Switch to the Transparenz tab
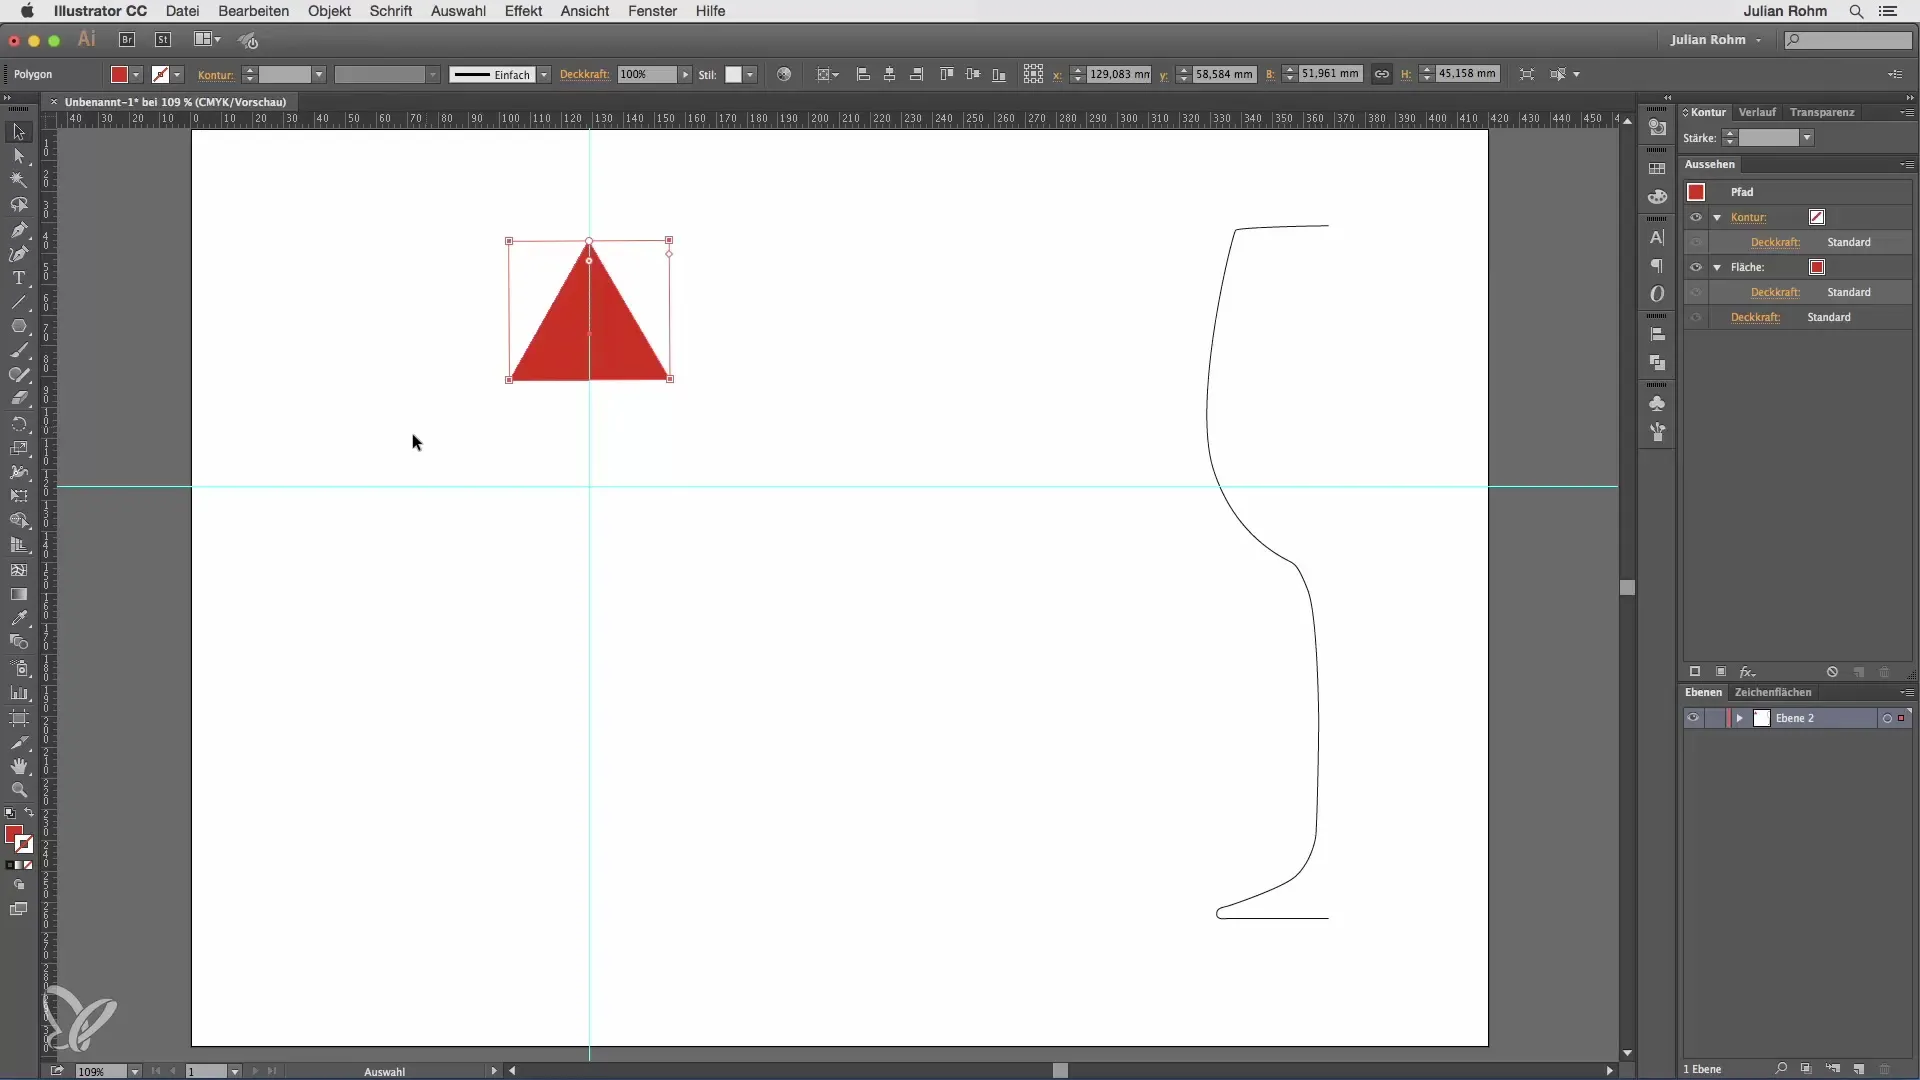This screenshot has height=1080, width=1920. pyautogui.click(x=1822, y=112)
